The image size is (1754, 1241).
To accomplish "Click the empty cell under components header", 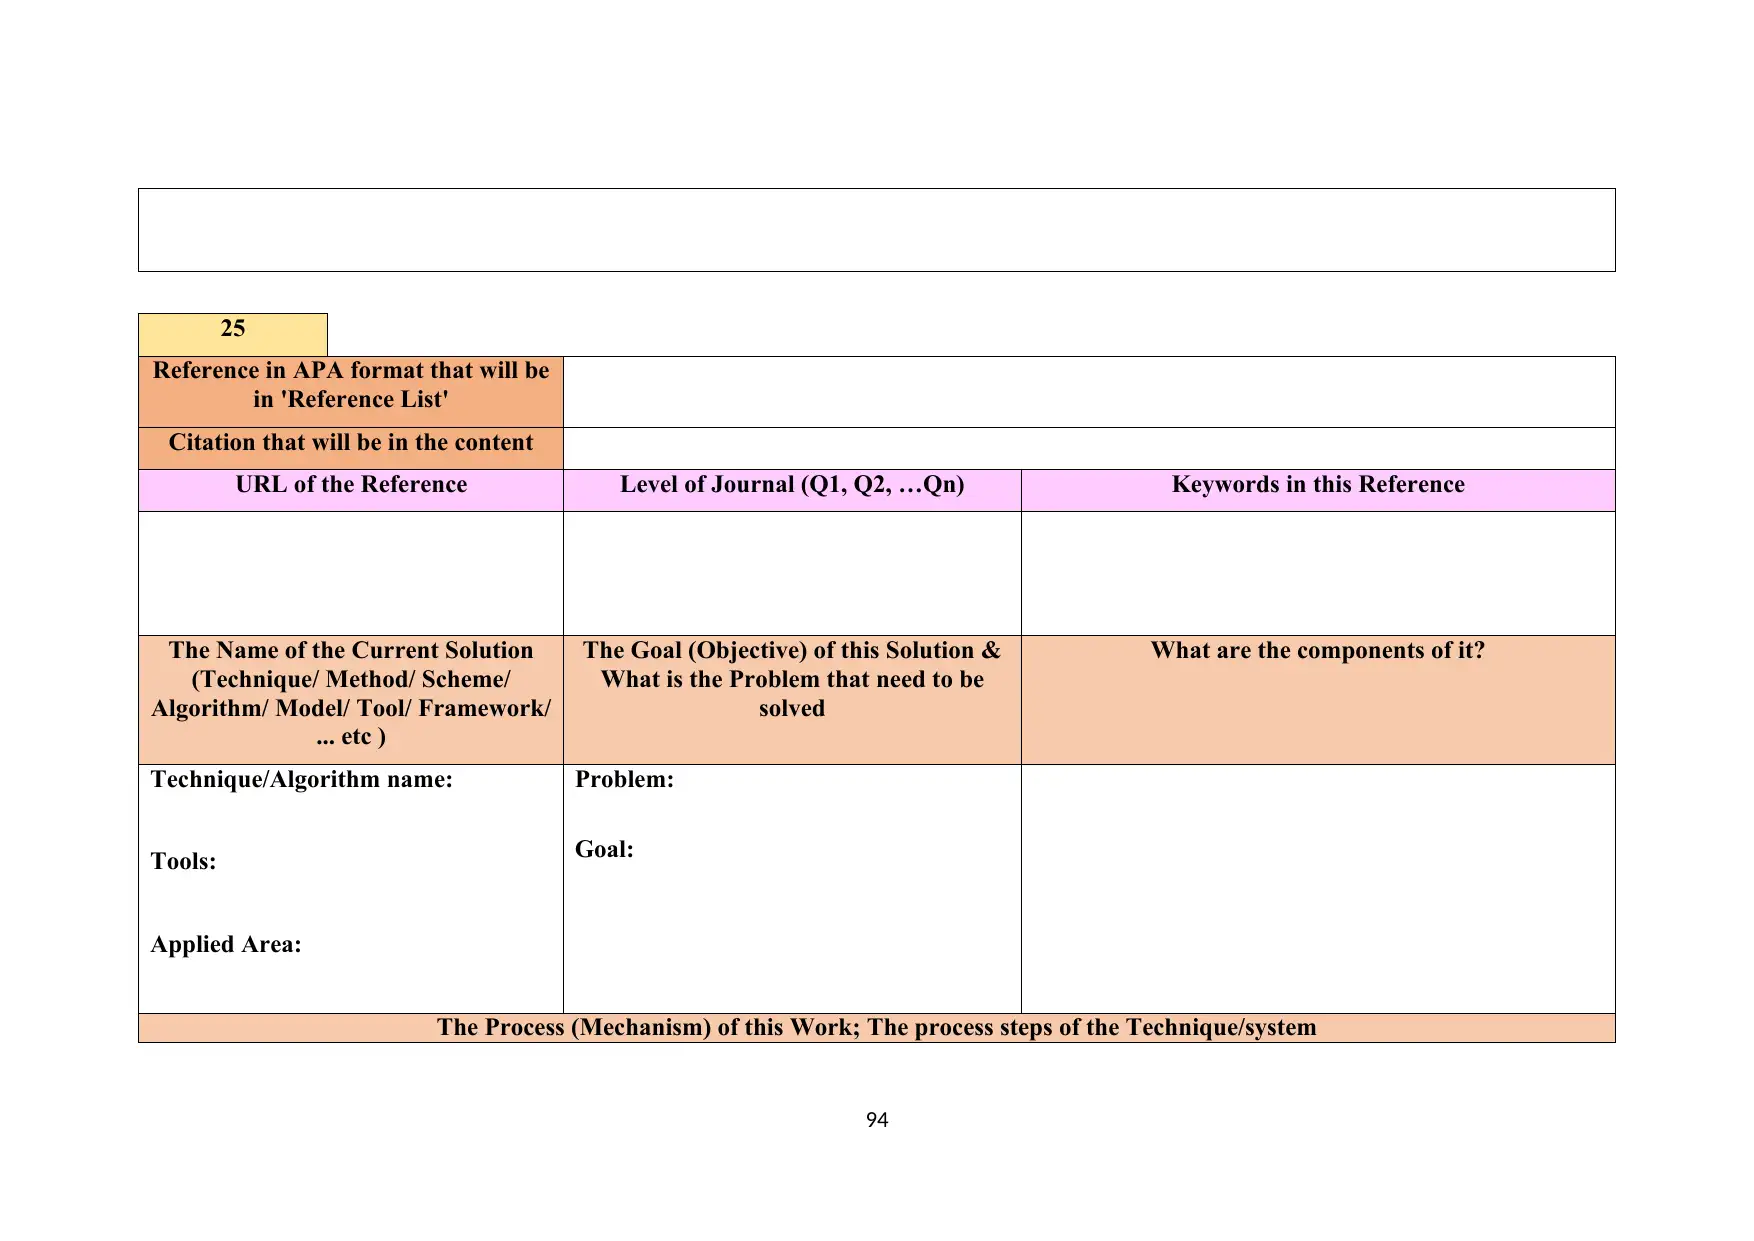I will tap(1318, 889).
